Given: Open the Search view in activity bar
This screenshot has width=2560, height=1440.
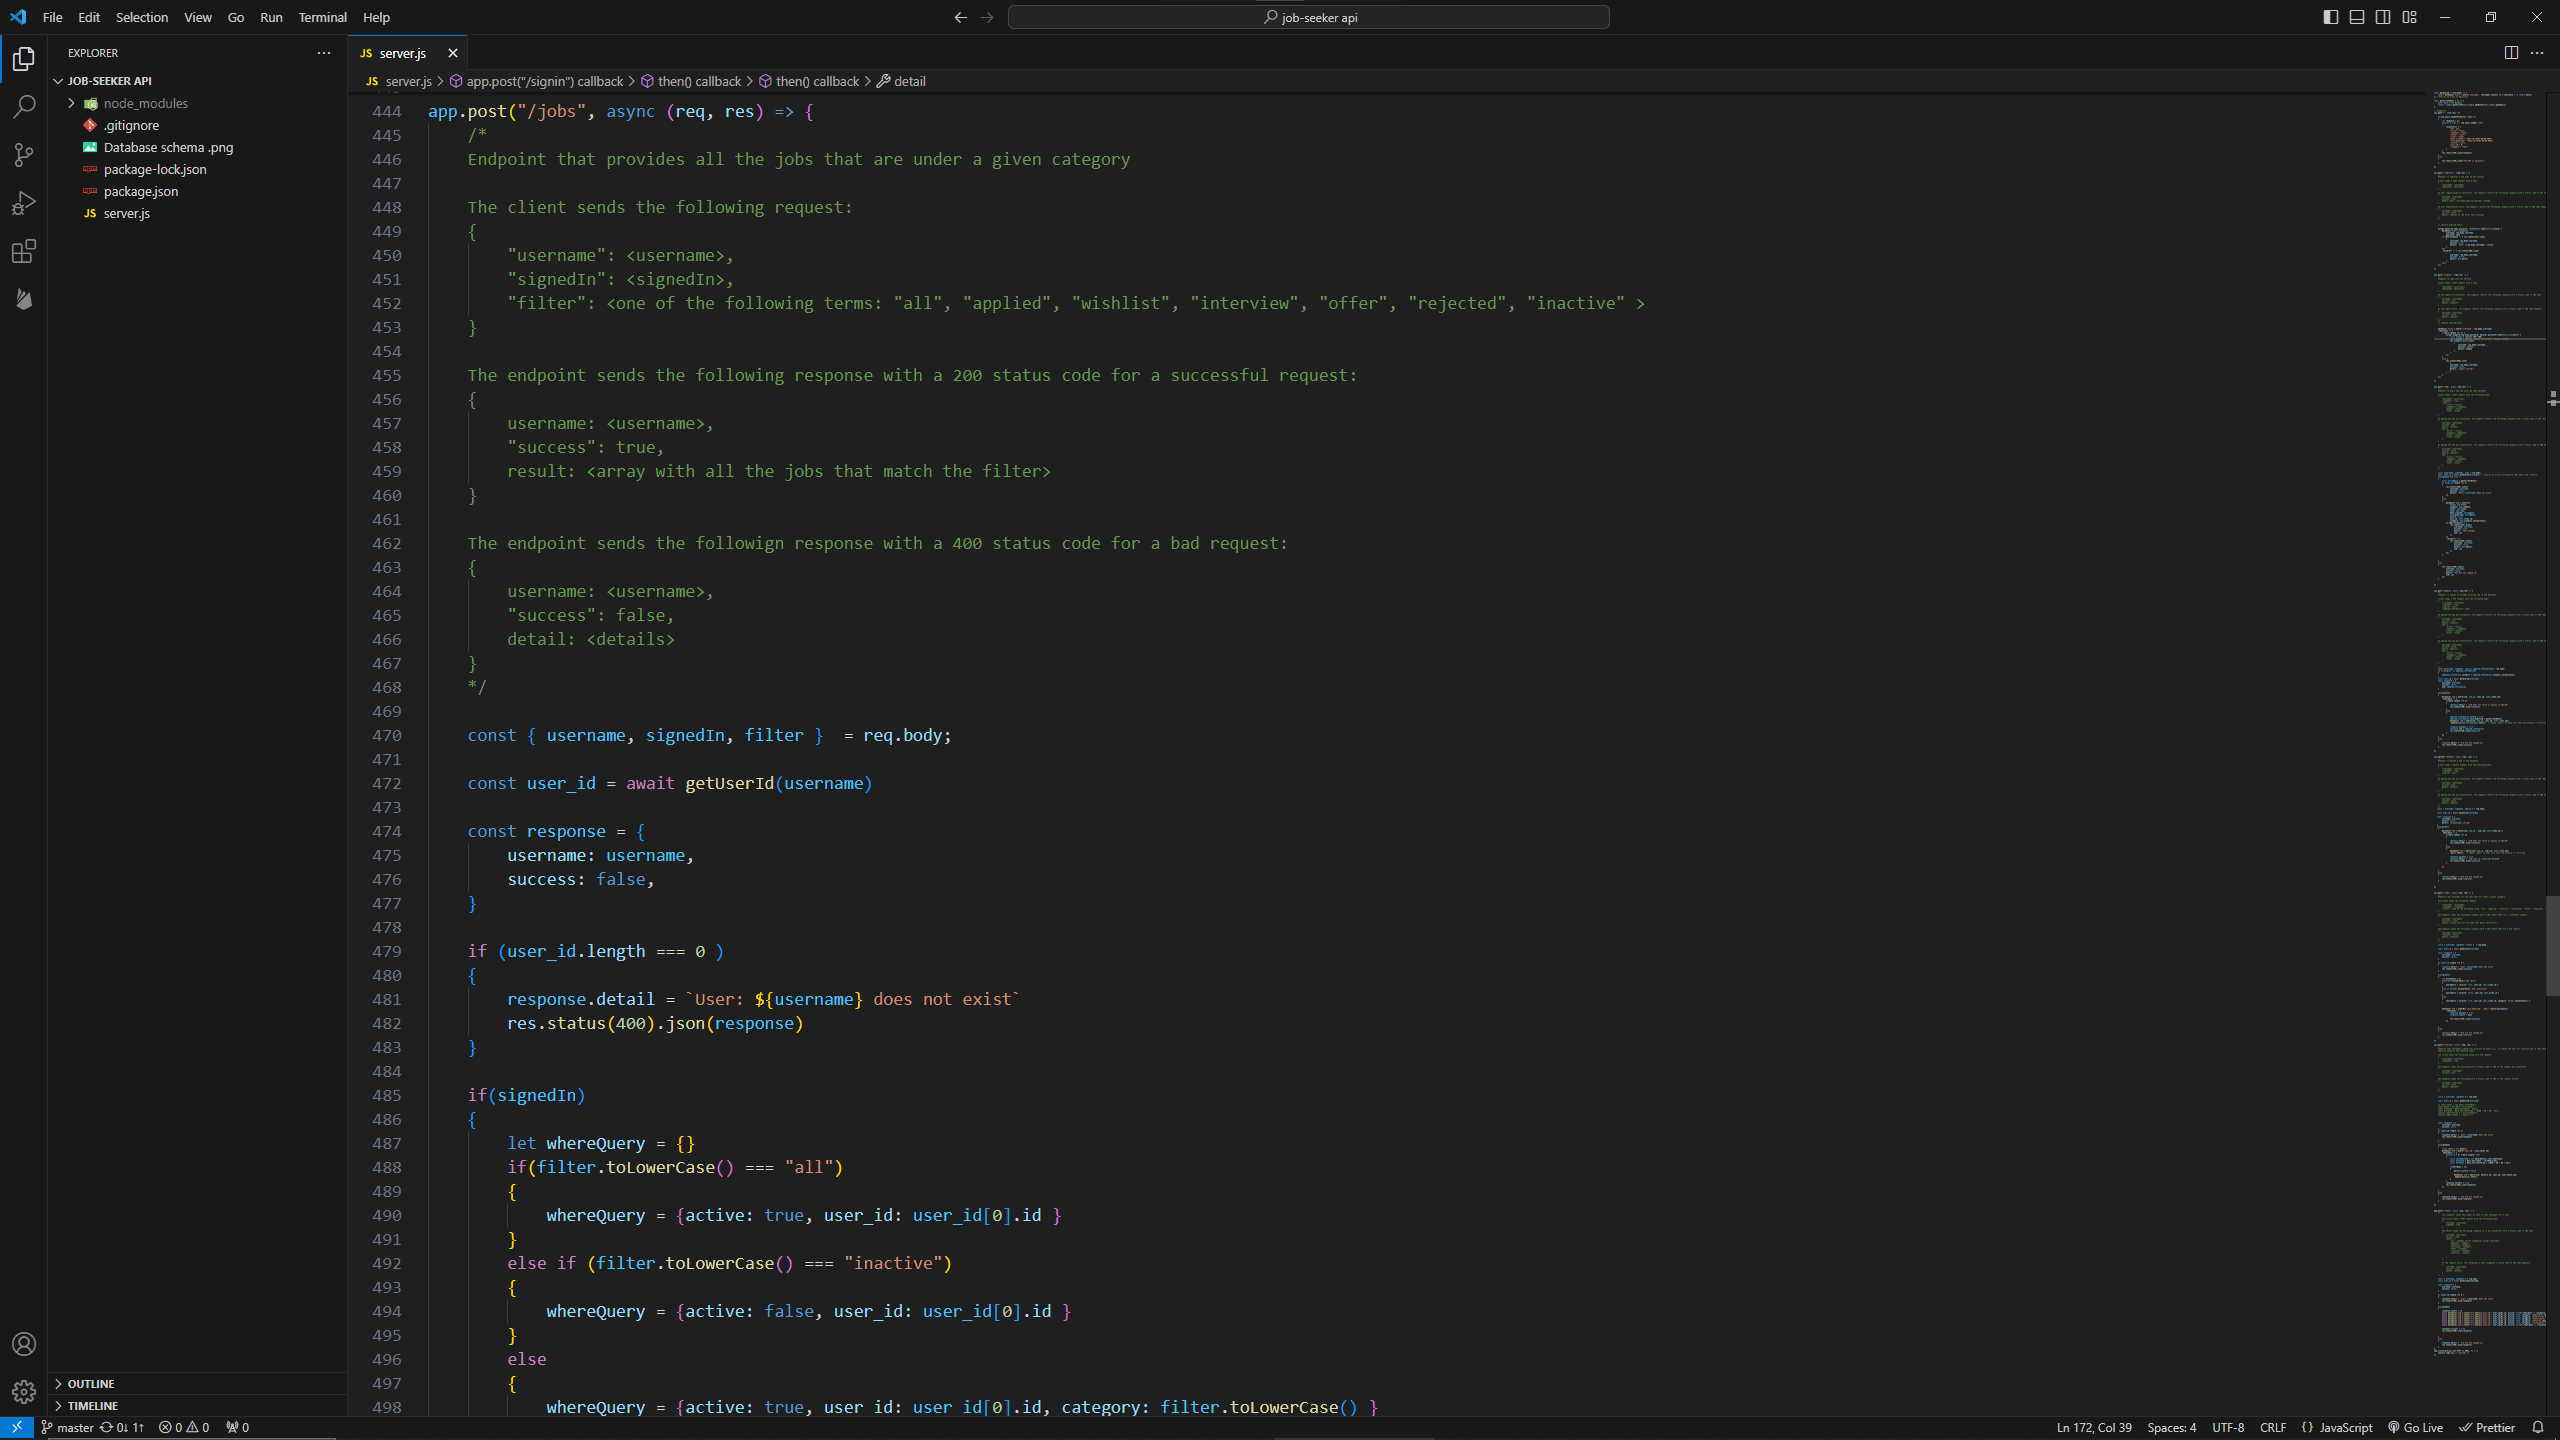Looking at the screenshot, I should 24,107.
